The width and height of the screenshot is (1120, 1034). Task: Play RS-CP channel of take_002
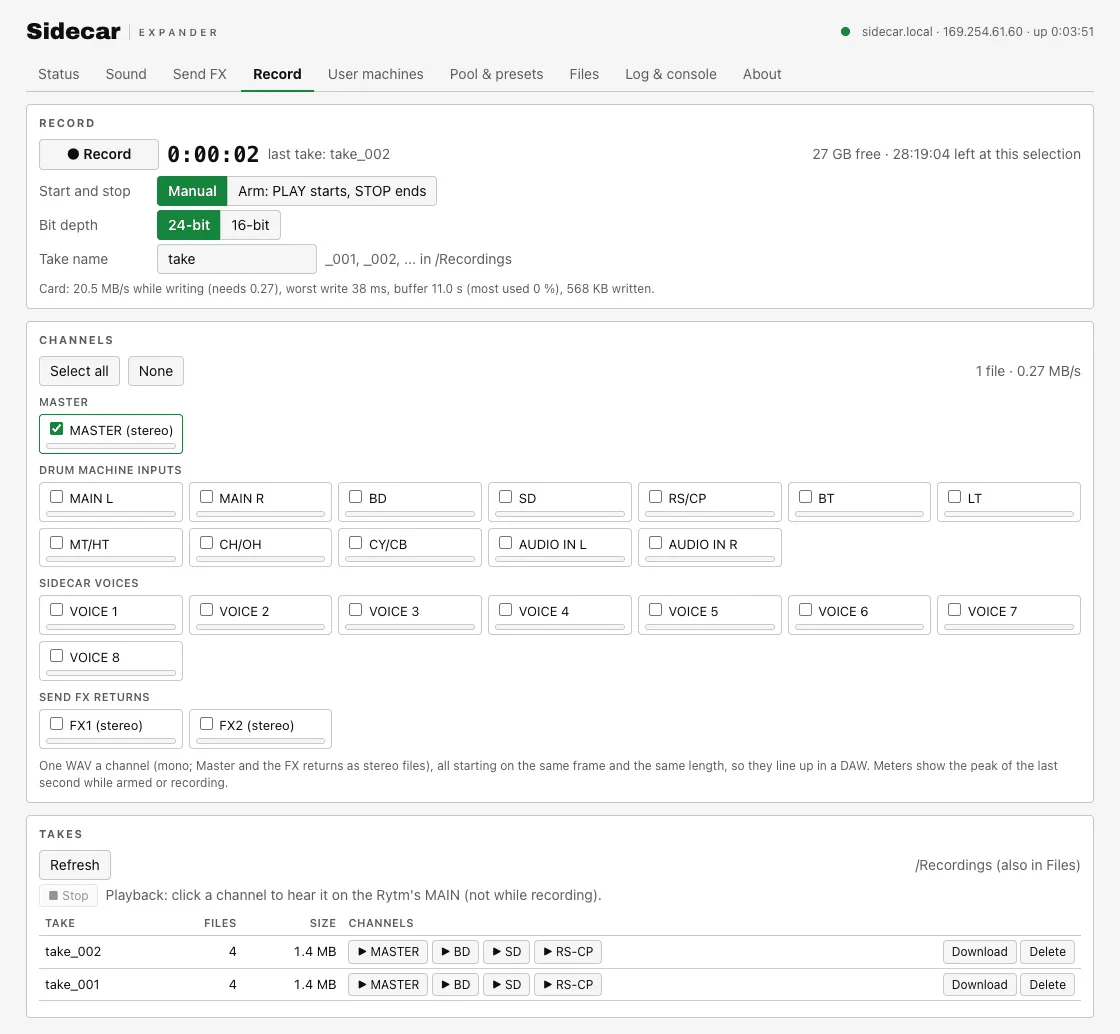[x=569, y=952]
